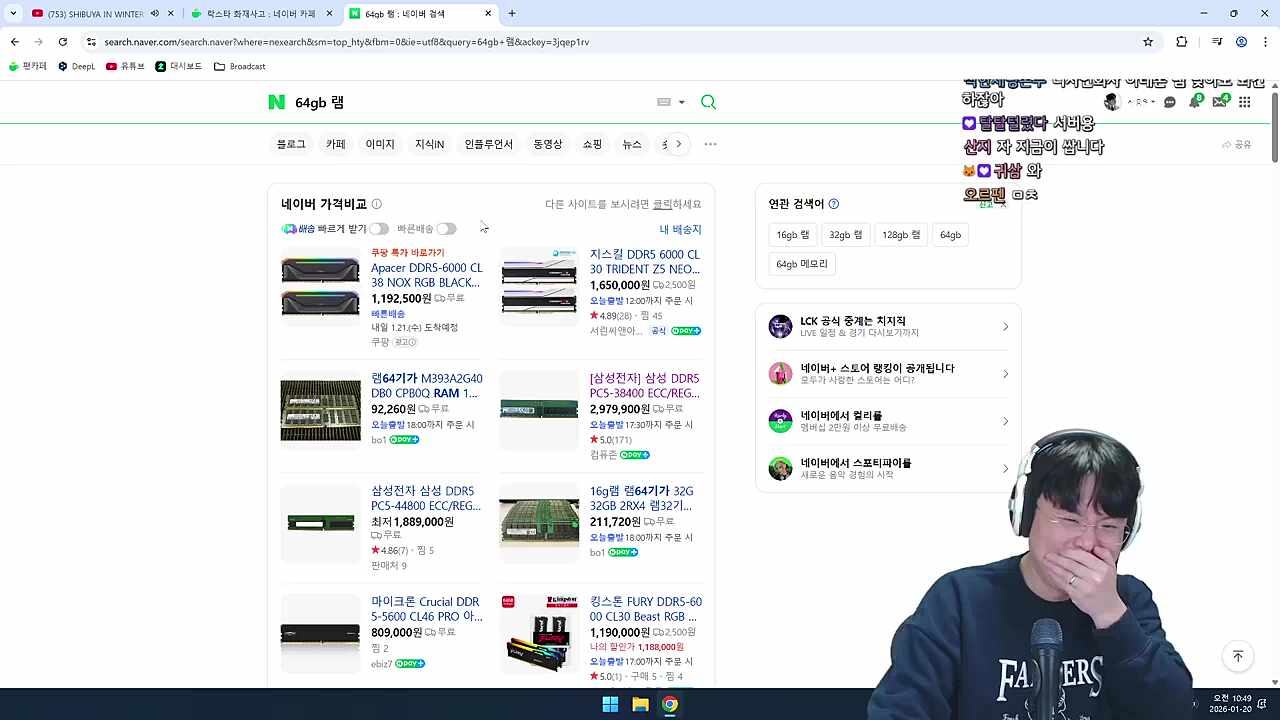Open the three-dot more options in search tabs
The image size is (1280, 720).
click(710, 144)
